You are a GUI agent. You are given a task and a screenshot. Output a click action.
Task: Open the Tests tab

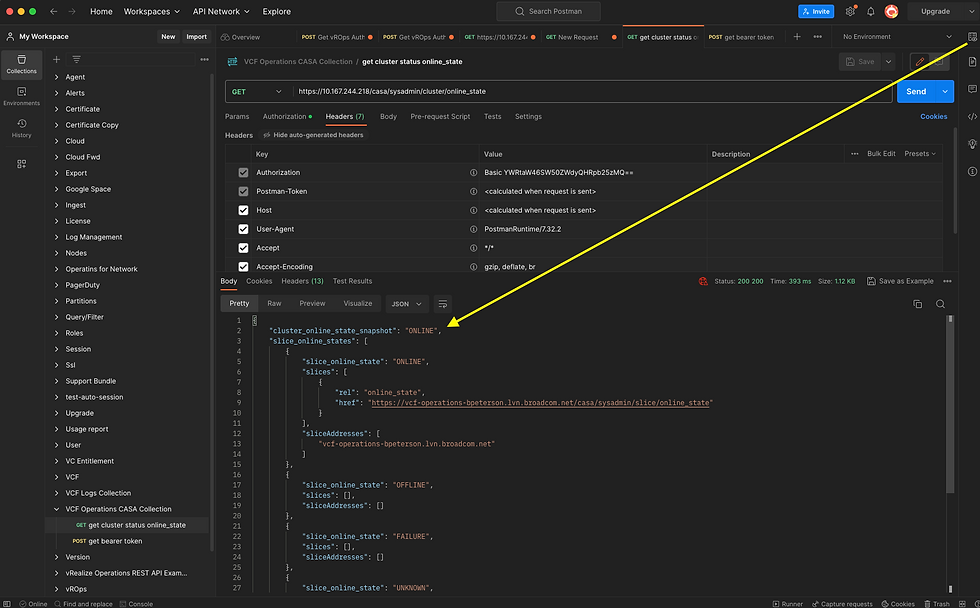point(492,116)
